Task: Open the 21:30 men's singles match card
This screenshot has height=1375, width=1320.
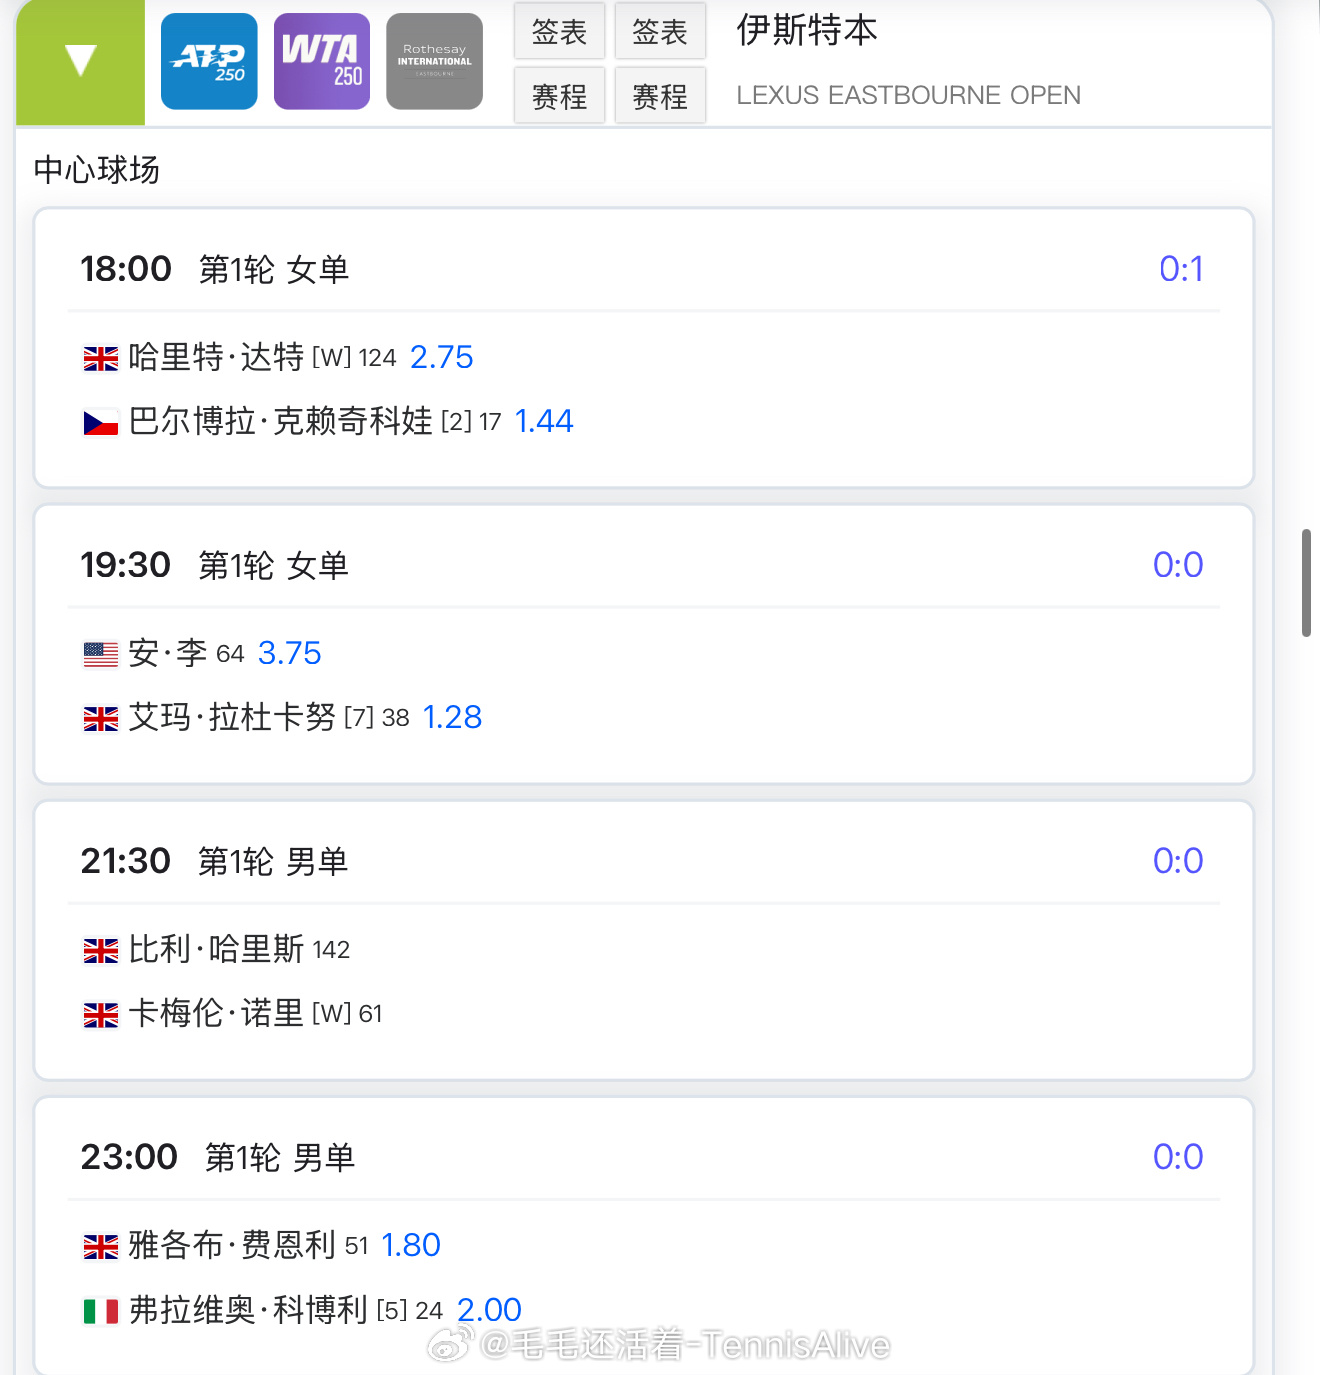Action: 644,940
